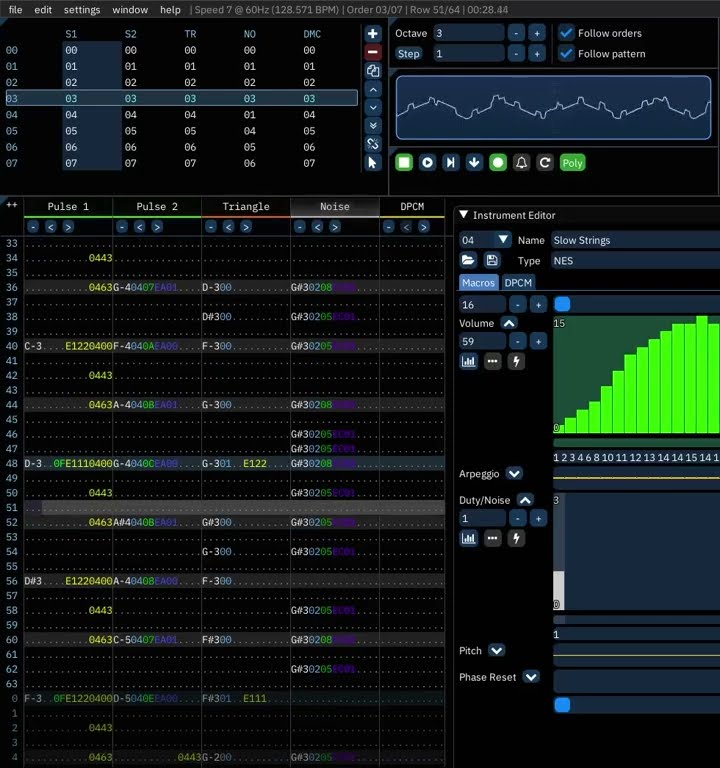Toggle repeat pattern
The image size is (720, 768).
pos(545,163)
